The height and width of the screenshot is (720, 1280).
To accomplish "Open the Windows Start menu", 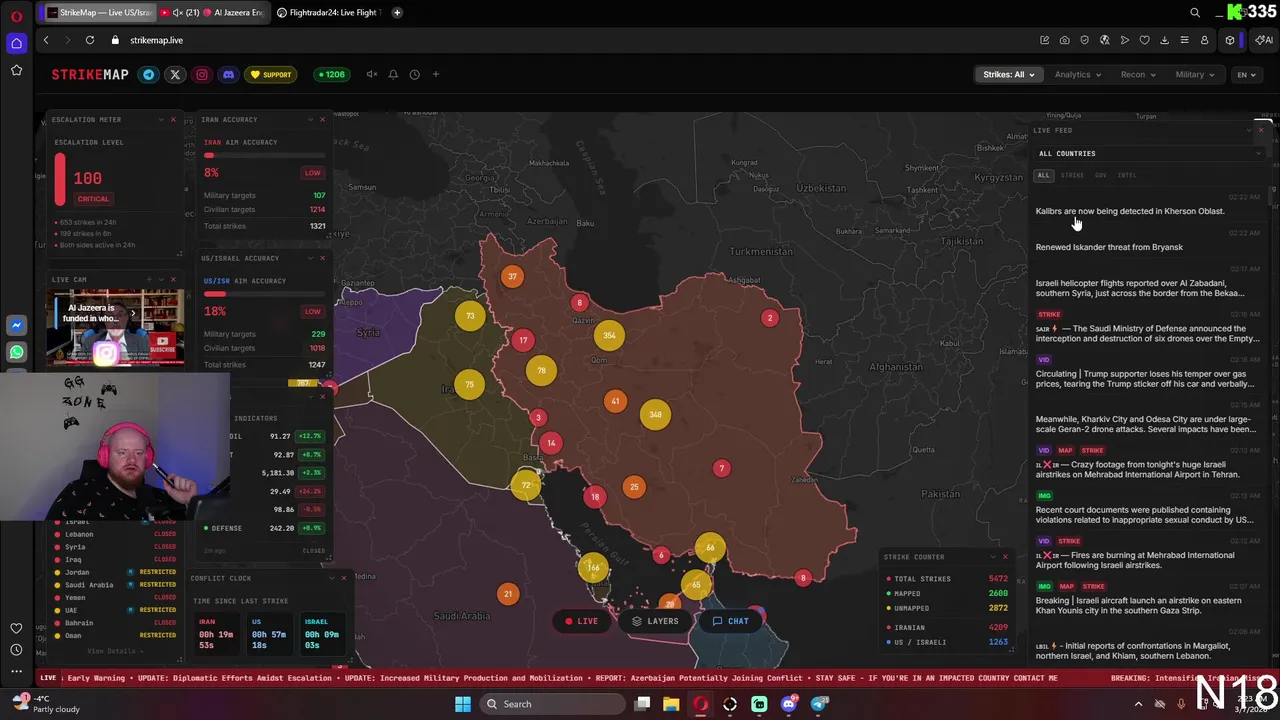I will 463,704.
